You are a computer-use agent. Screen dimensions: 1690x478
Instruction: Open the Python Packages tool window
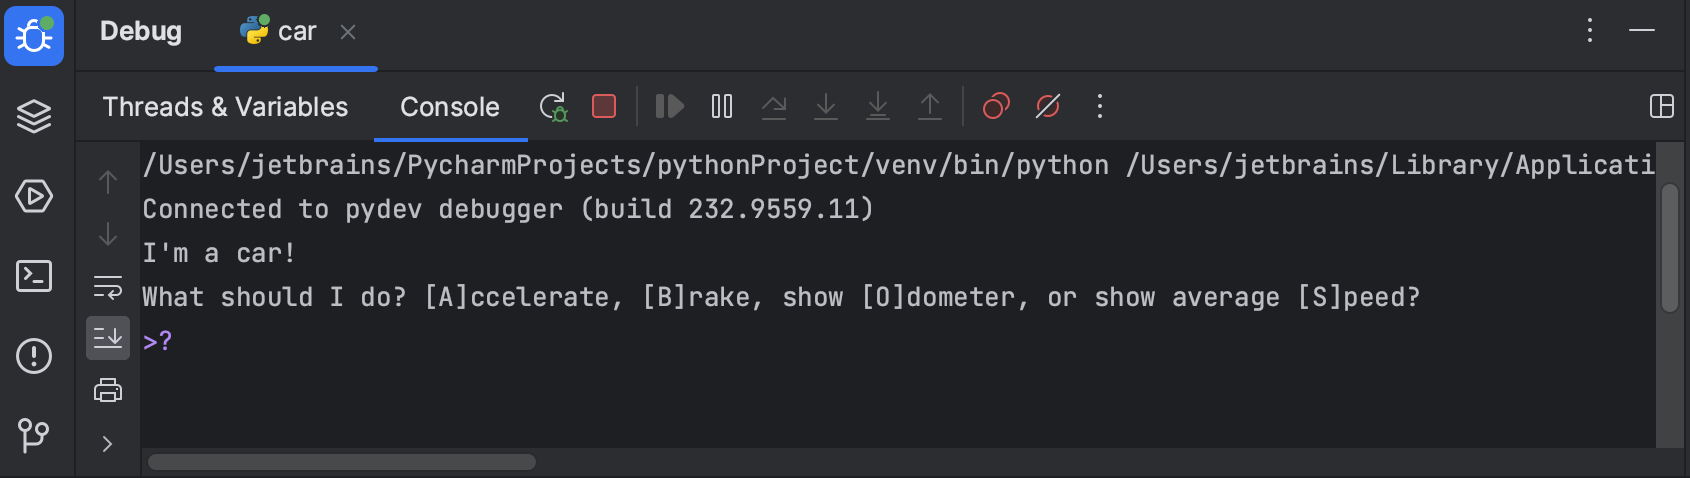pyautogui.click(x=34, y=116)
